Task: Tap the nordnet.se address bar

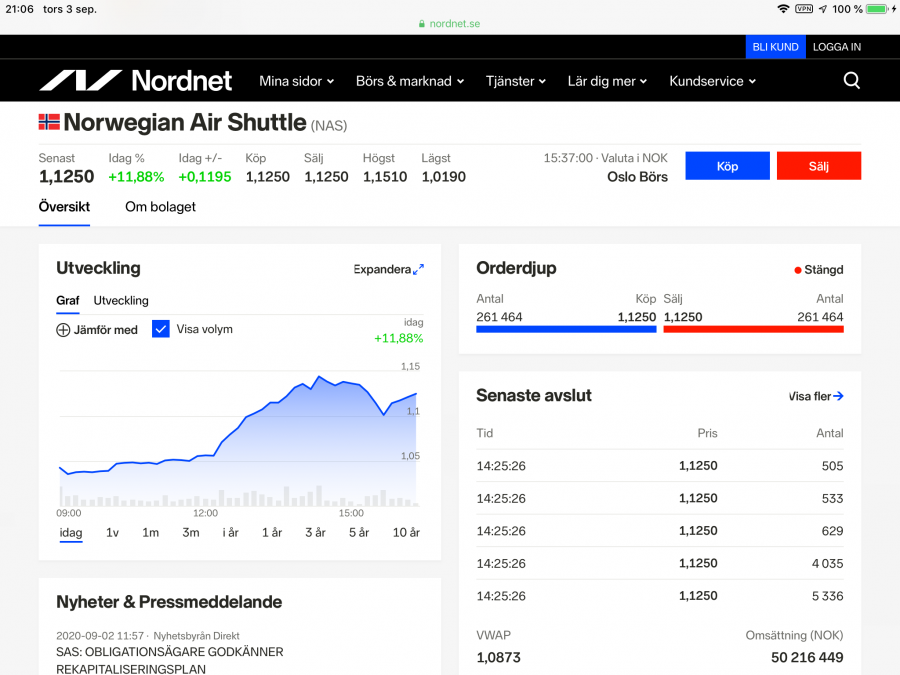Action: pos(449,23)
